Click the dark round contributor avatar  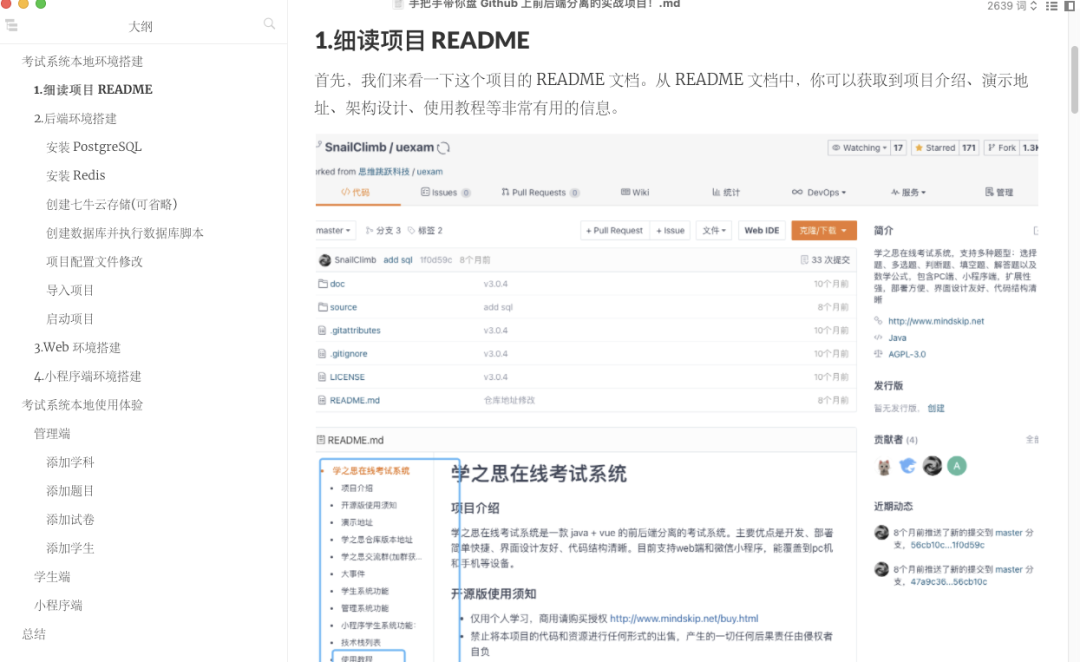tap(933, 466)
